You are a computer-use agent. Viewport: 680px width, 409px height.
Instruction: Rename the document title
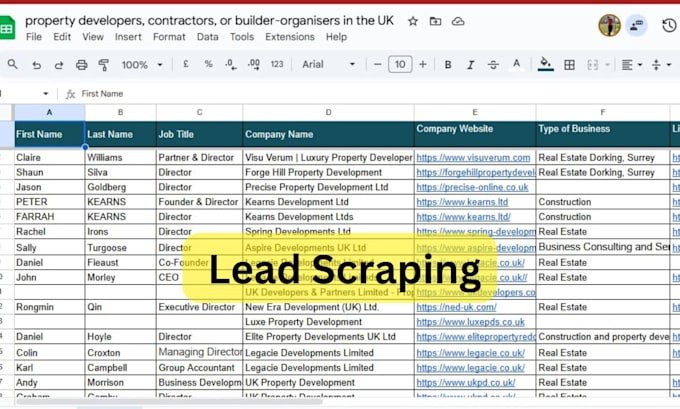tap(209, 20)
